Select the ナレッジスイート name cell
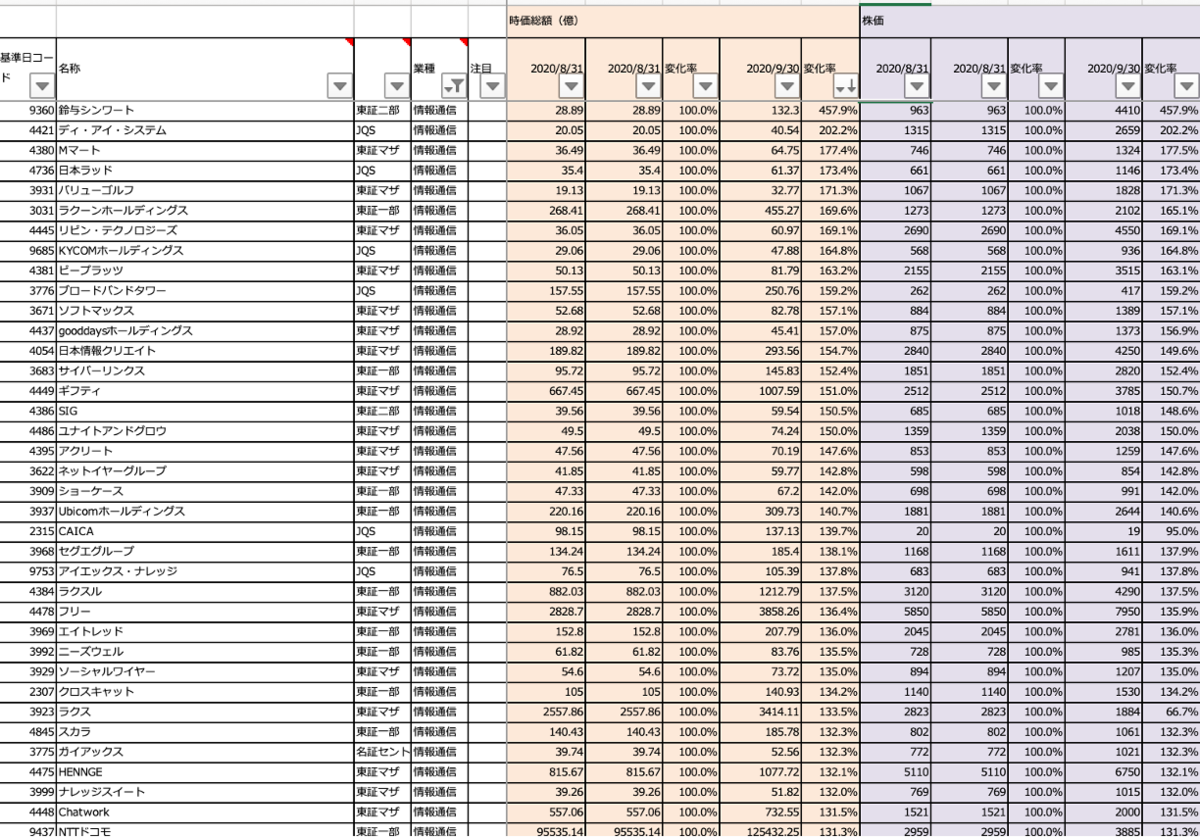The image size is (1200, 837). 205,791
